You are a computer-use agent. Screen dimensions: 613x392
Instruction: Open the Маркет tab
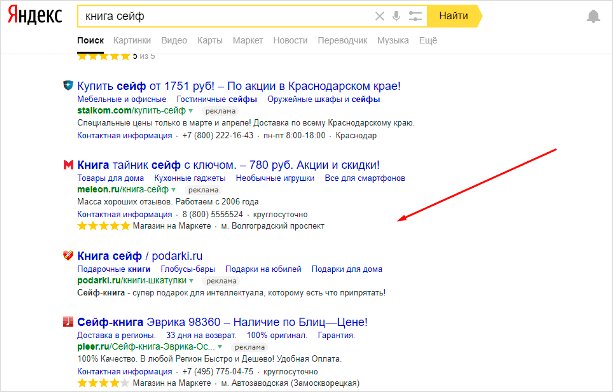(248, 40)
